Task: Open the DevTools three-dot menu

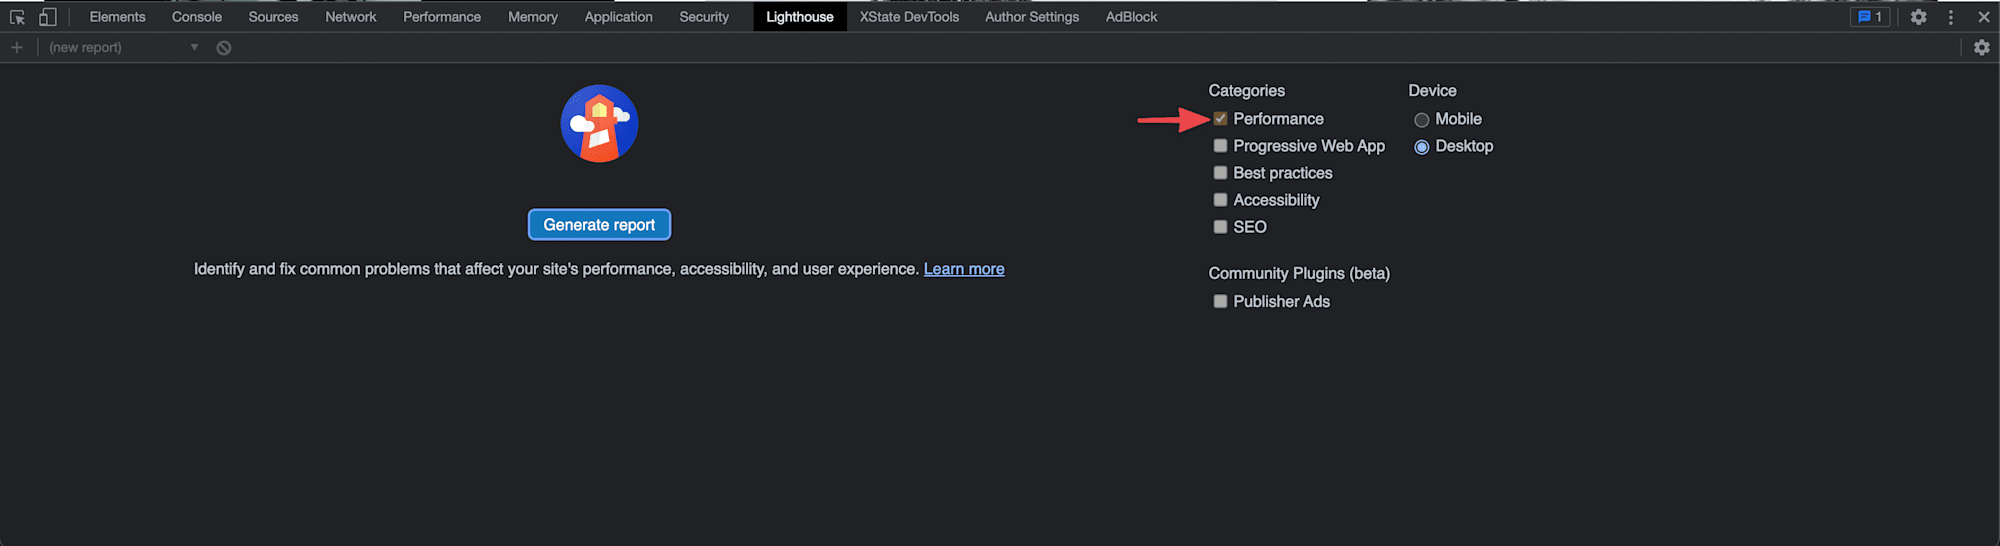Action: point(1950,17)
